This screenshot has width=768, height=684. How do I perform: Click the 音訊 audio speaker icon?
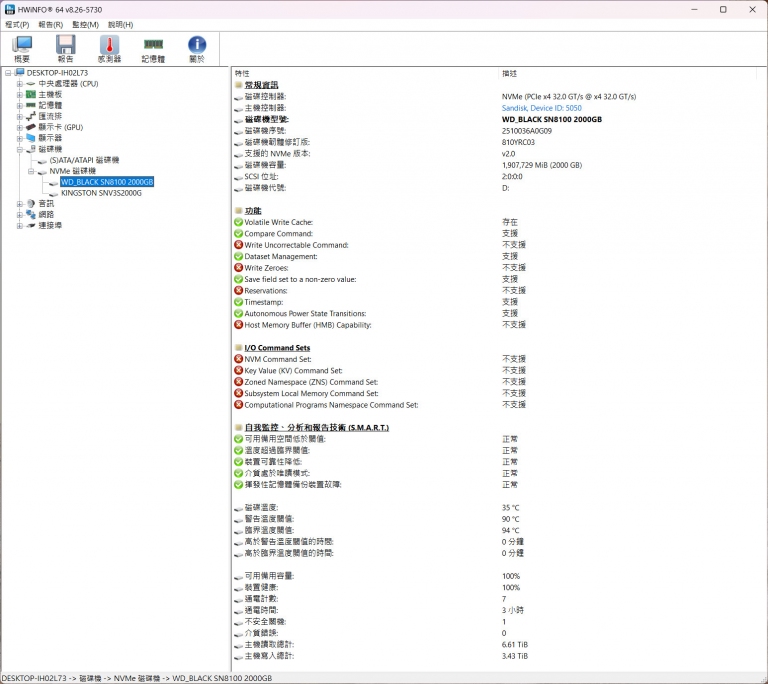[31, 203]
